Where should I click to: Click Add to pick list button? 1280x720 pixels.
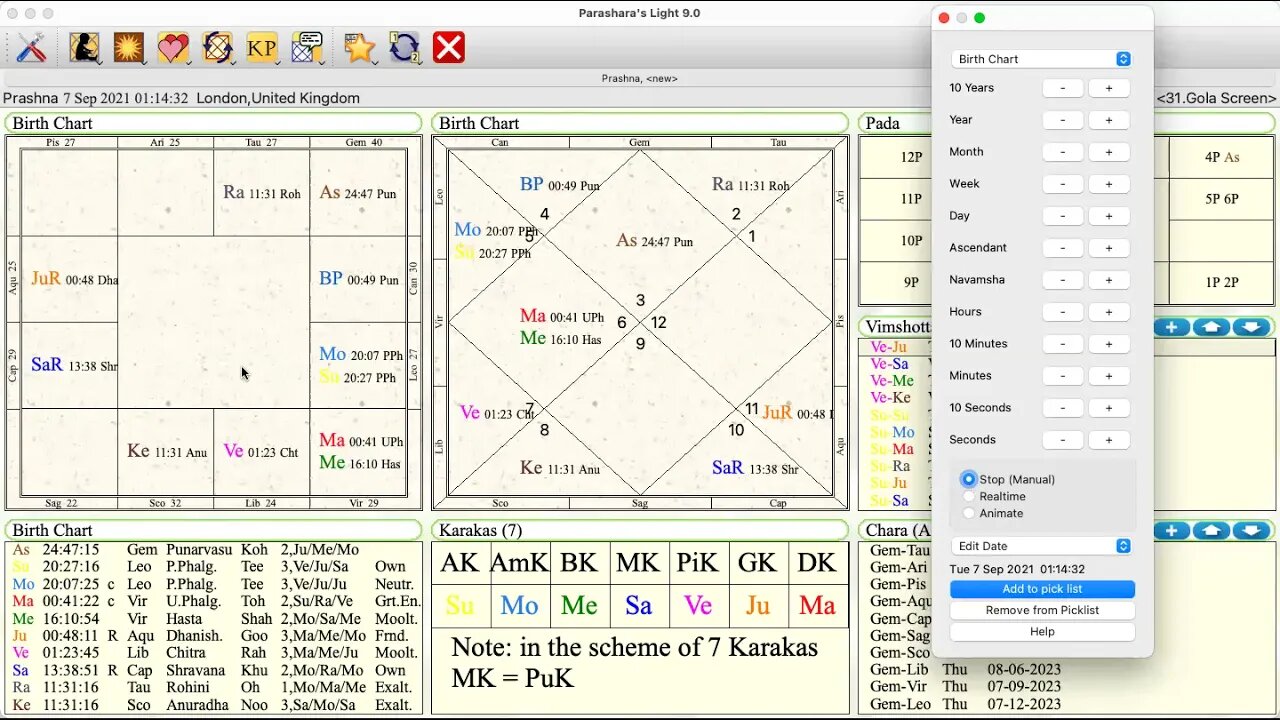[1042, 589]
